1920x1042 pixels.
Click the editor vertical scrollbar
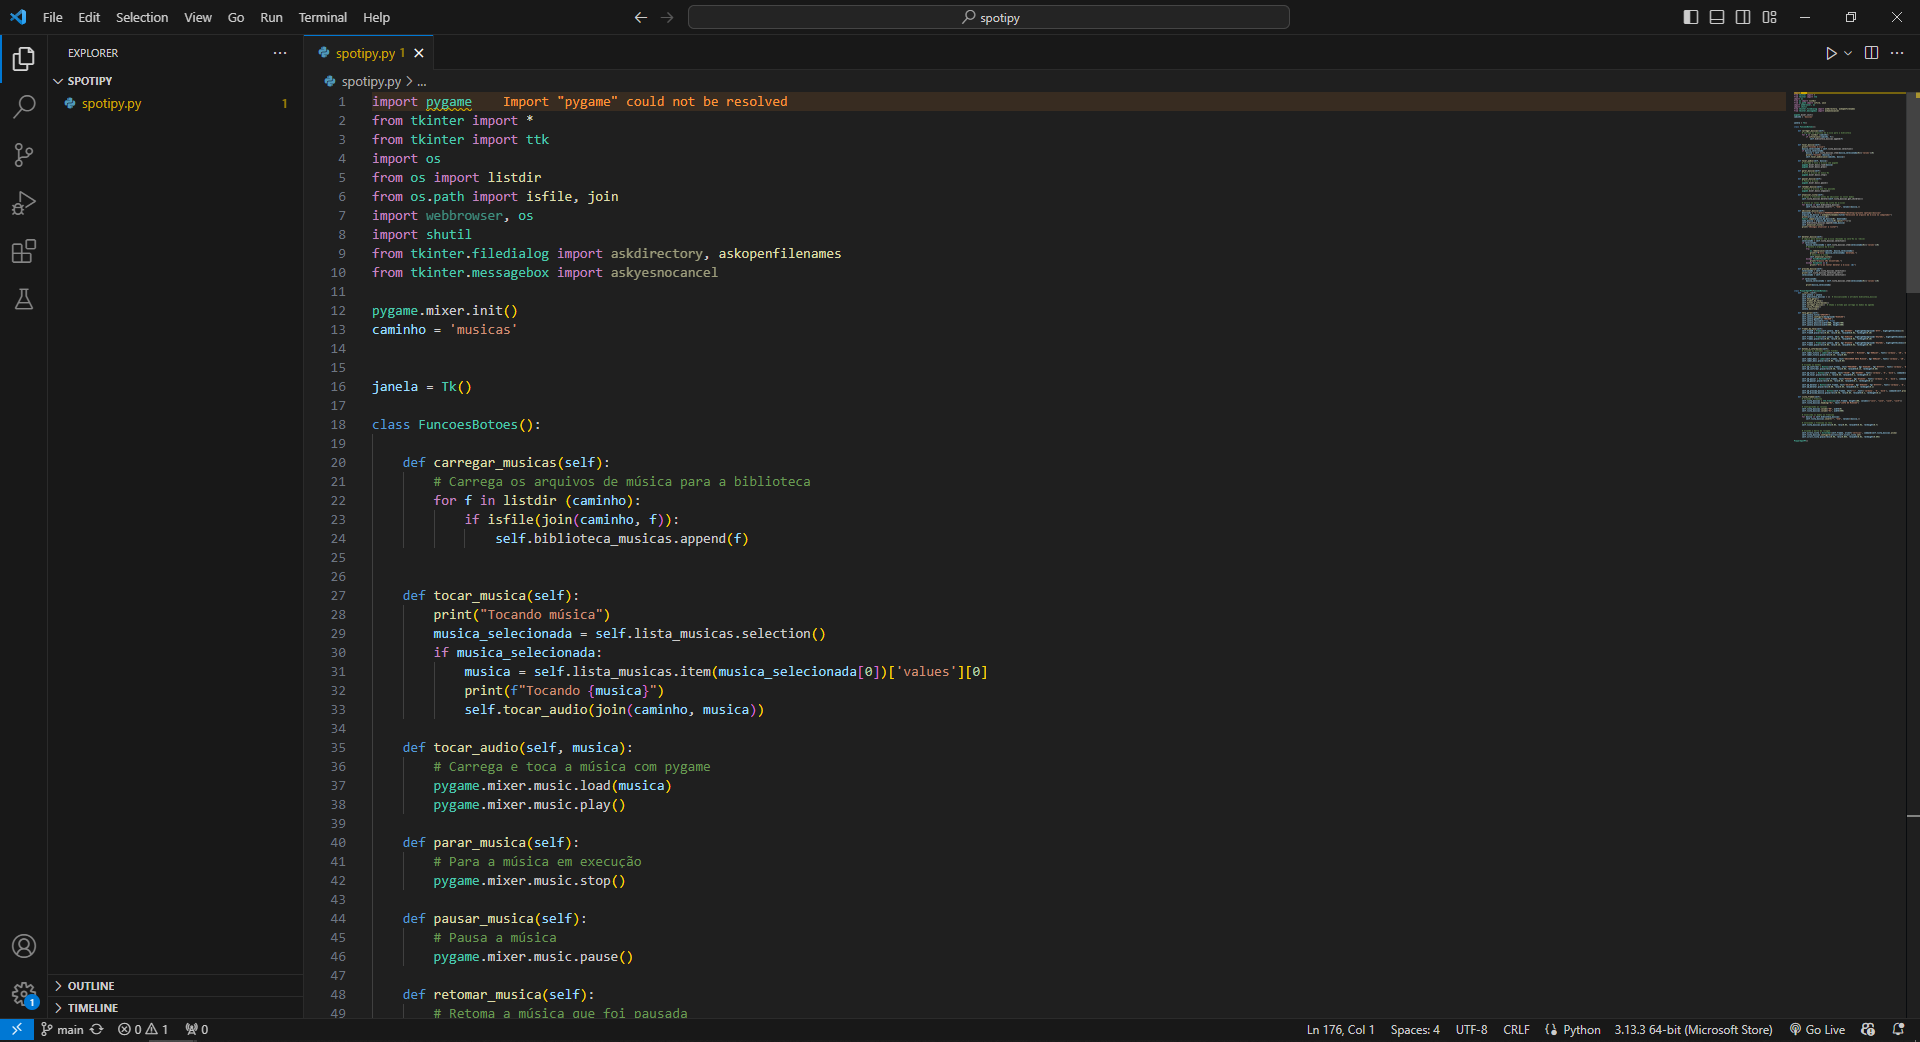point(1912,193)
